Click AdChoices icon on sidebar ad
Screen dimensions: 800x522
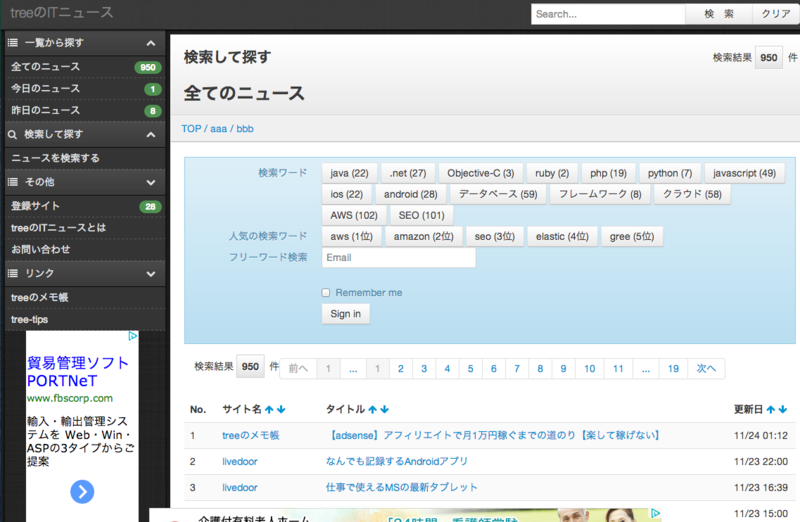tap(133, 336)
